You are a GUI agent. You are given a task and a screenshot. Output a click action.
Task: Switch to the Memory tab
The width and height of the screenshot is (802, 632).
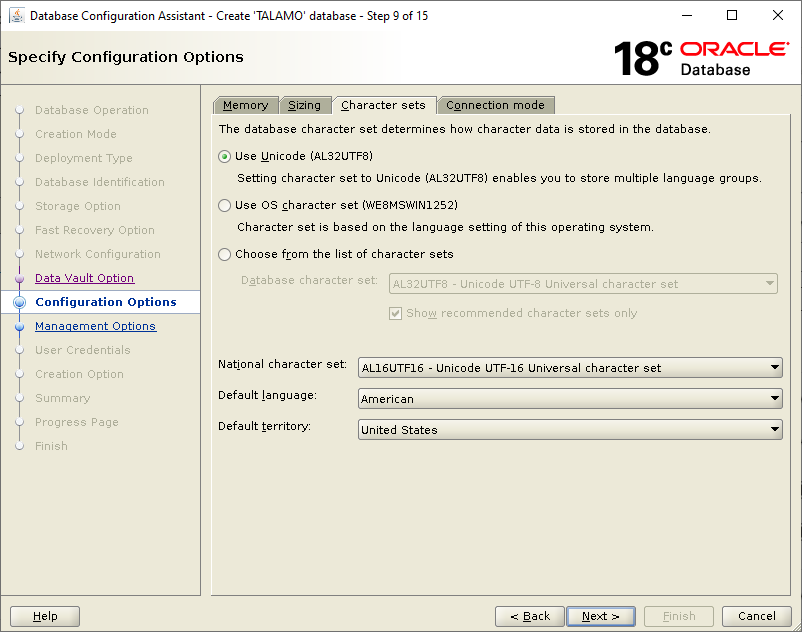(x=246, y=105)
